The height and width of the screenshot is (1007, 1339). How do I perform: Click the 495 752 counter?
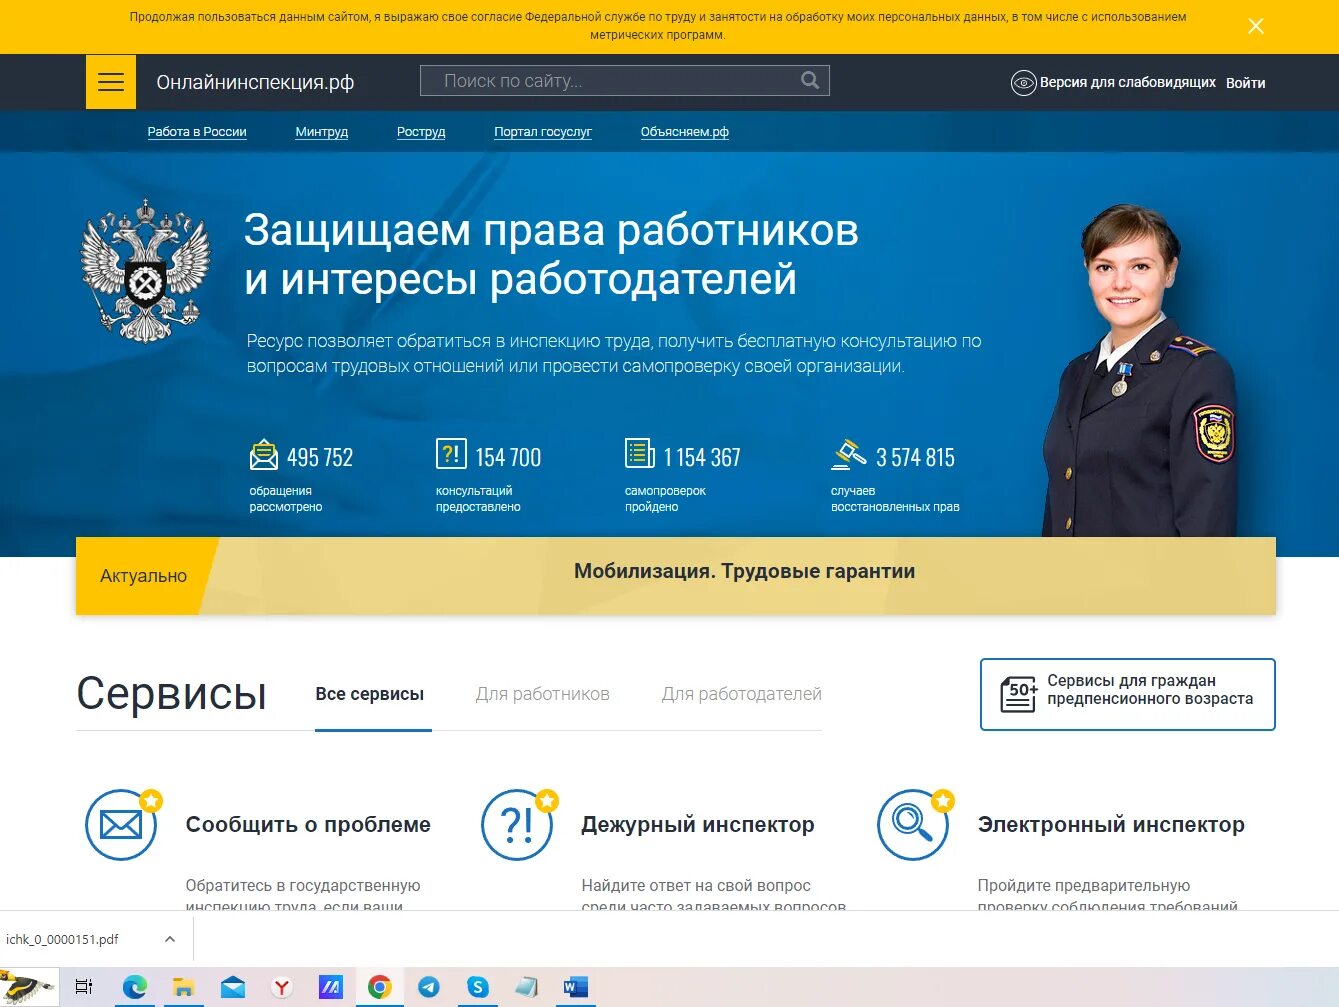tap(320, 457)
